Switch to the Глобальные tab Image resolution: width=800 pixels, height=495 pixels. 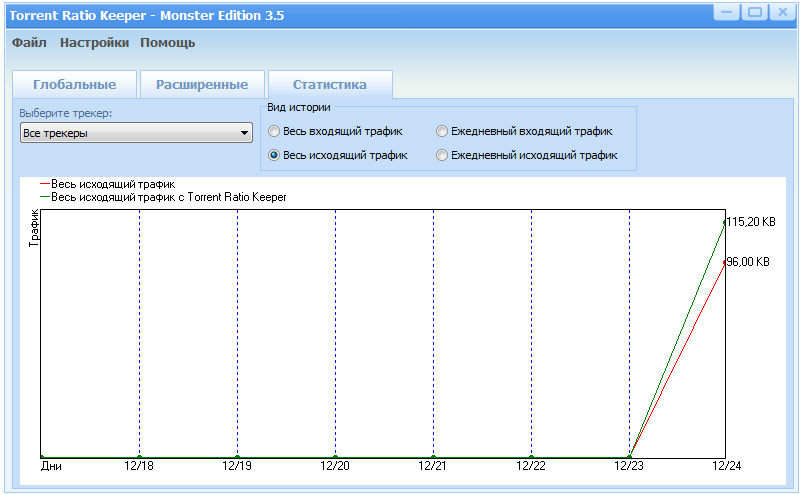[74, 84]
